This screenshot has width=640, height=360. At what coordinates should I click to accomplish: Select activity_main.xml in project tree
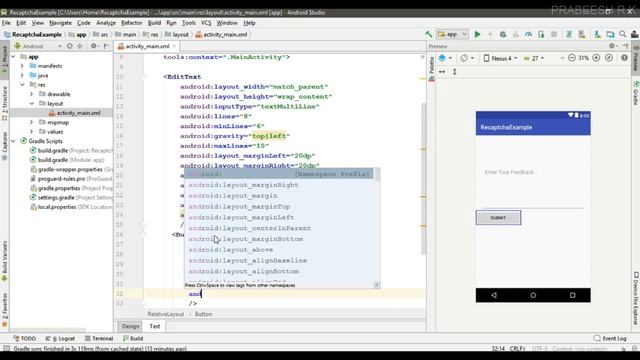78,113
